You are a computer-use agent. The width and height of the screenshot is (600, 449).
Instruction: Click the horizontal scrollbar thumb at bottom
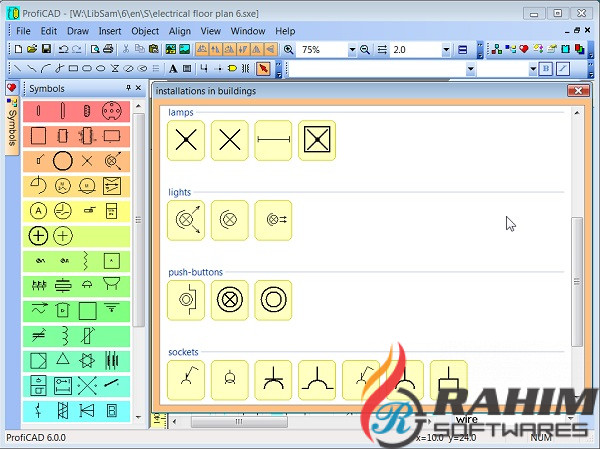click(239, 422)
